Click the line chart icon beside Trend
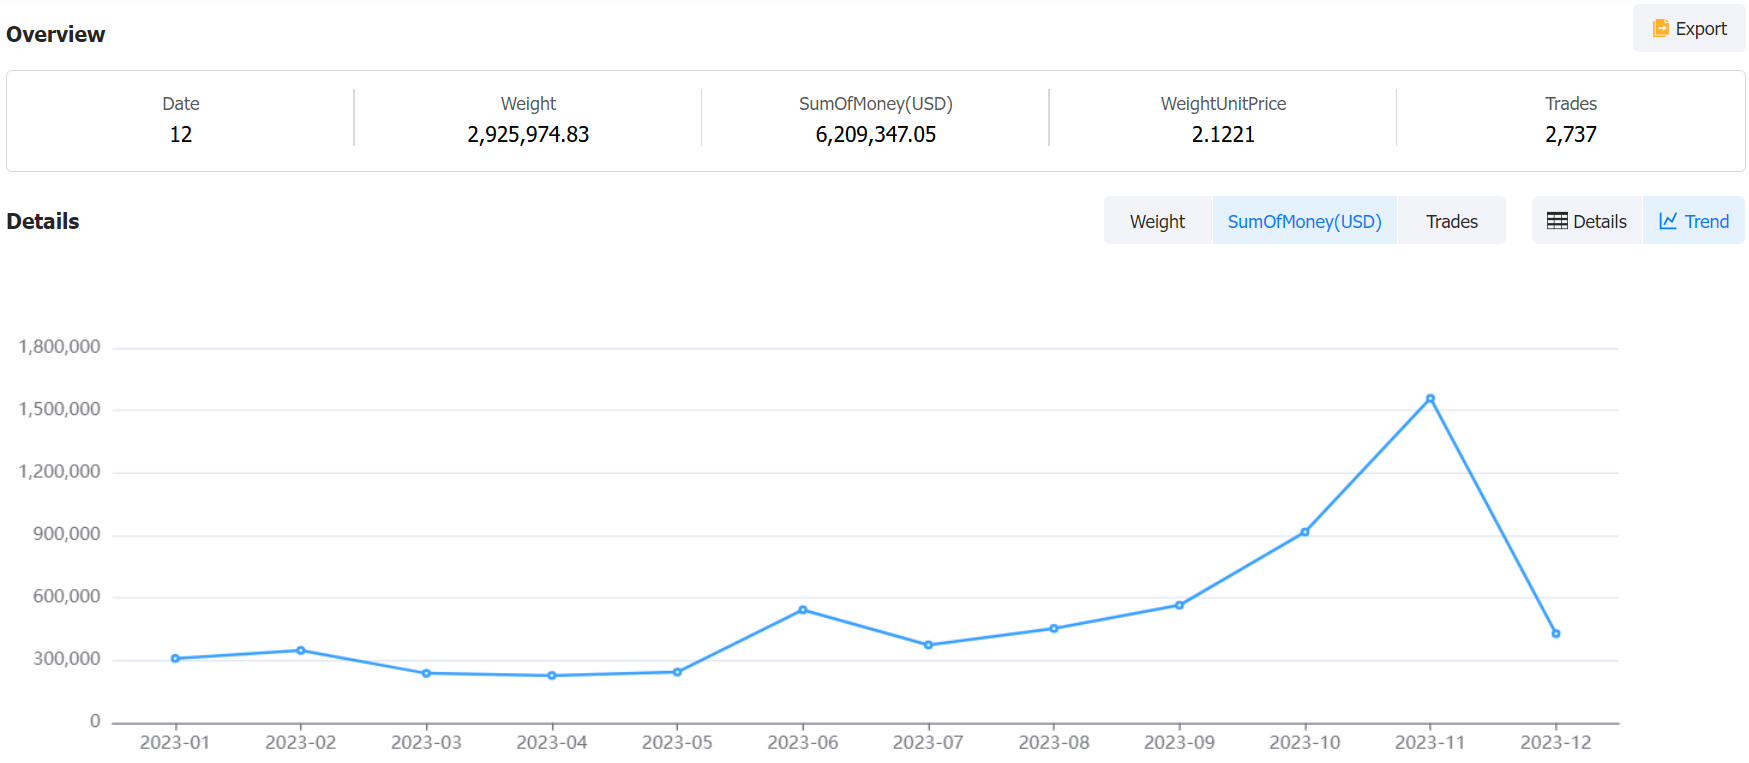The image size is (1749, 763). tap(1668, 221)
